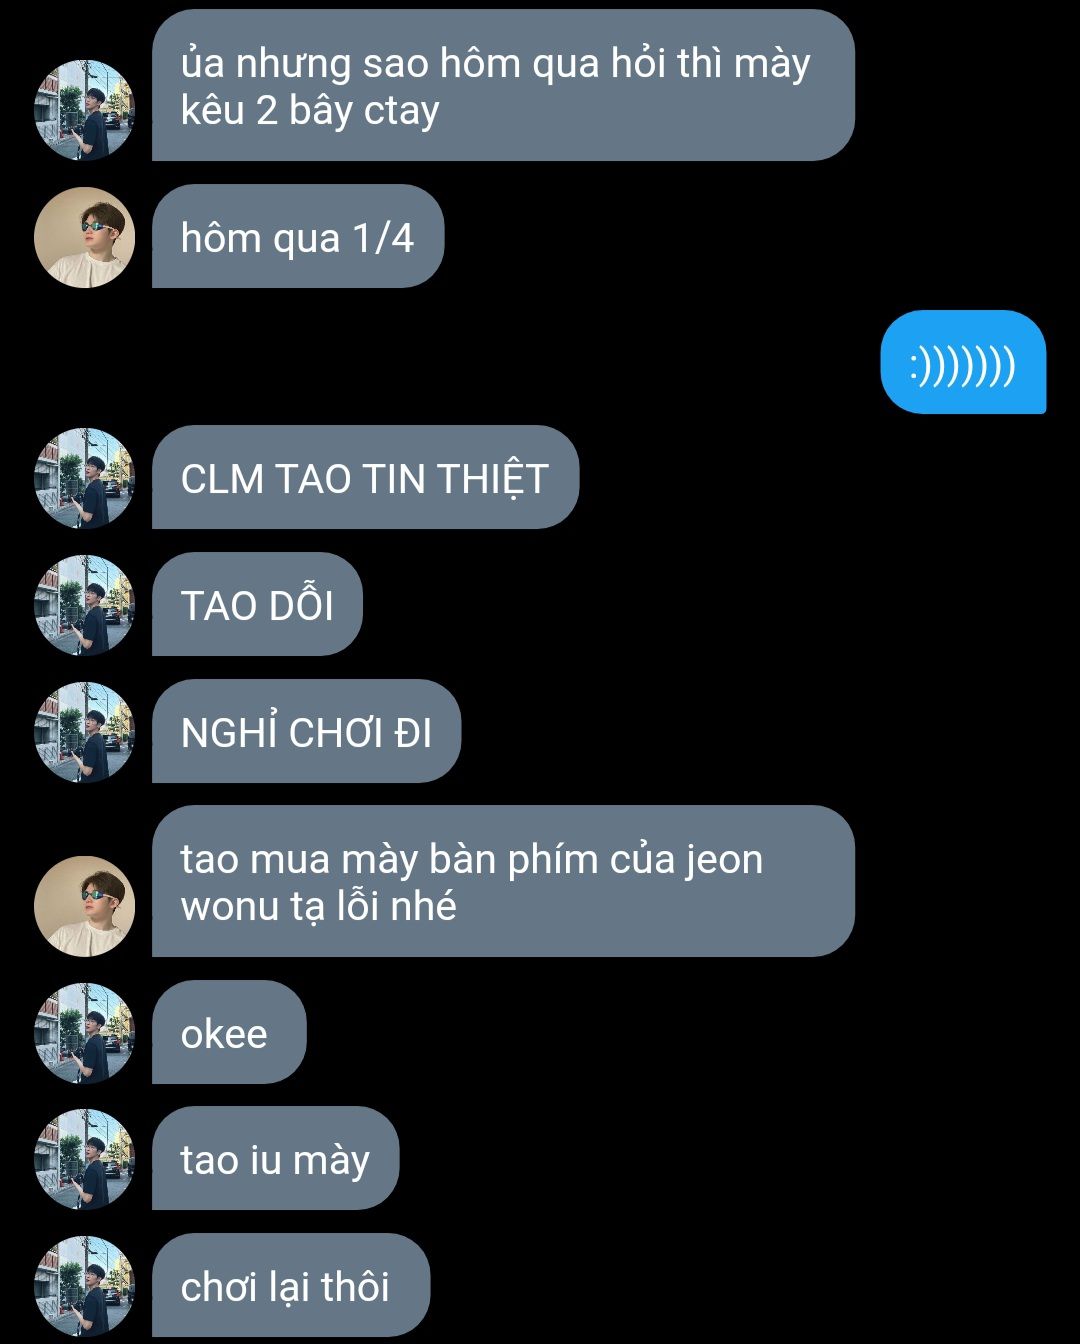Select the "bàn phím của jeon wonu" message
1080x1344 pixels.
[503, 881]
